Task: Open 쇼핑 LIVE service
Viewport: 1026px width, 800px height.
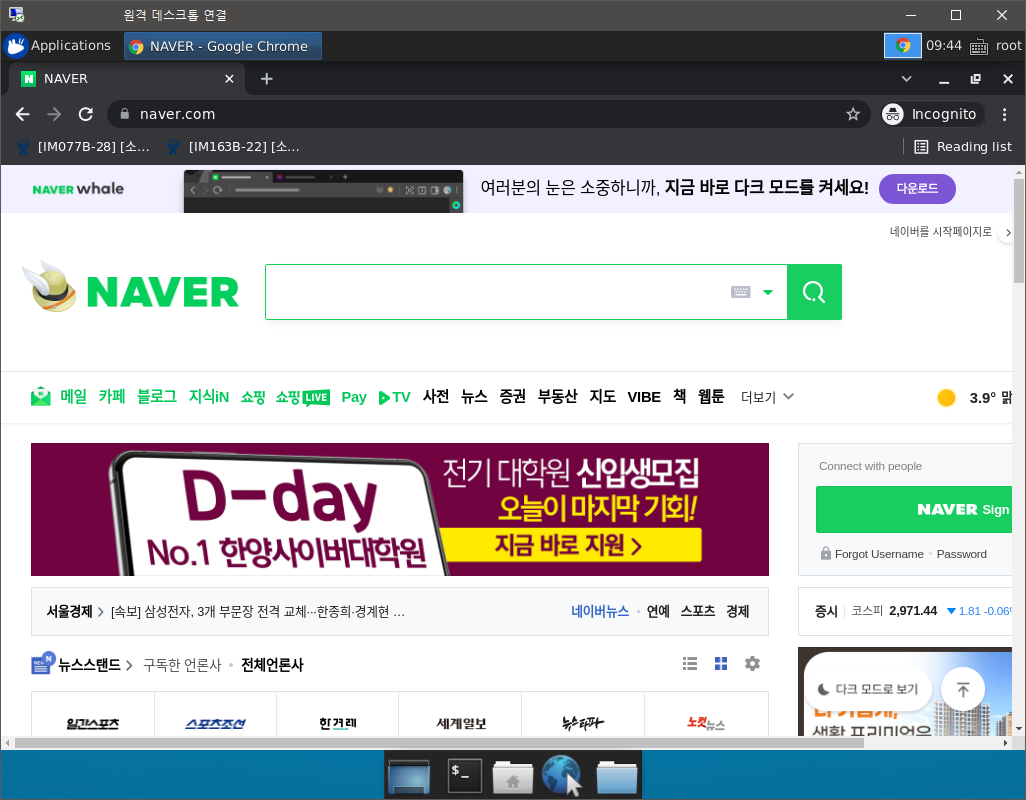Action: coord(302,397)
